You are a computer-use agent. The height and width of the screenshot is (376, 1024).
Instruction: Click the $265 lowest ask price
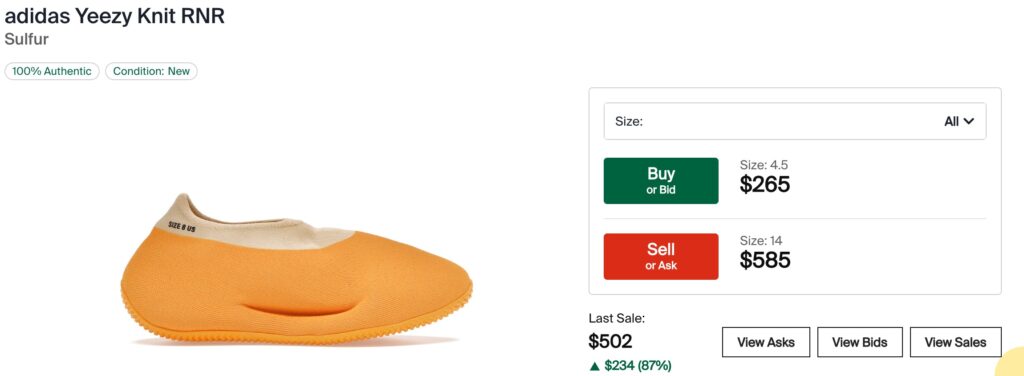[x=765, y=185]
